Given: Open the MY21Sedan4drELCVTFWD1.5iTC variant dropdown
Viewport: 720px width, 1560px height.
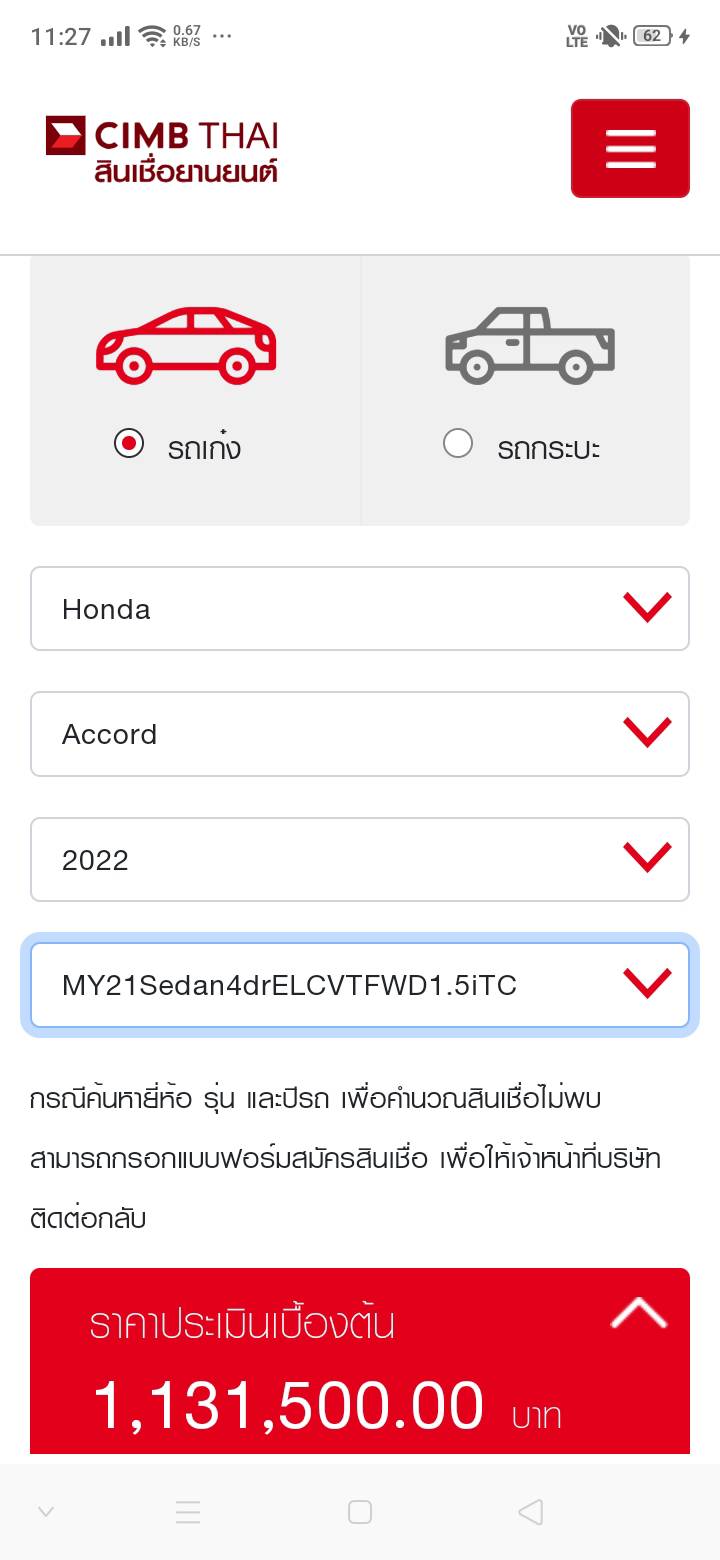Looking at the screenshot, I should (360, 985).
